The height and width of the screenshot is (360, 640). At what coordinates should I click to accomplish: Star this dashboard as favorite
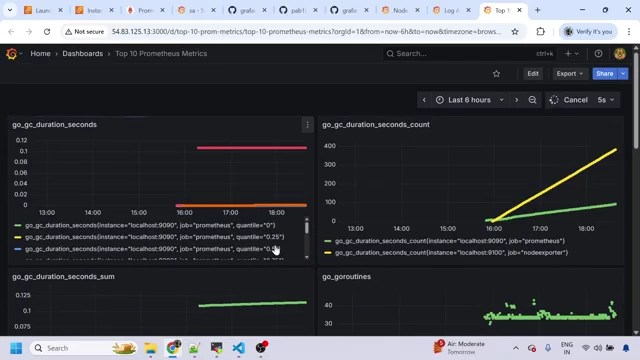pyautogui.click(x=496, y=74)
